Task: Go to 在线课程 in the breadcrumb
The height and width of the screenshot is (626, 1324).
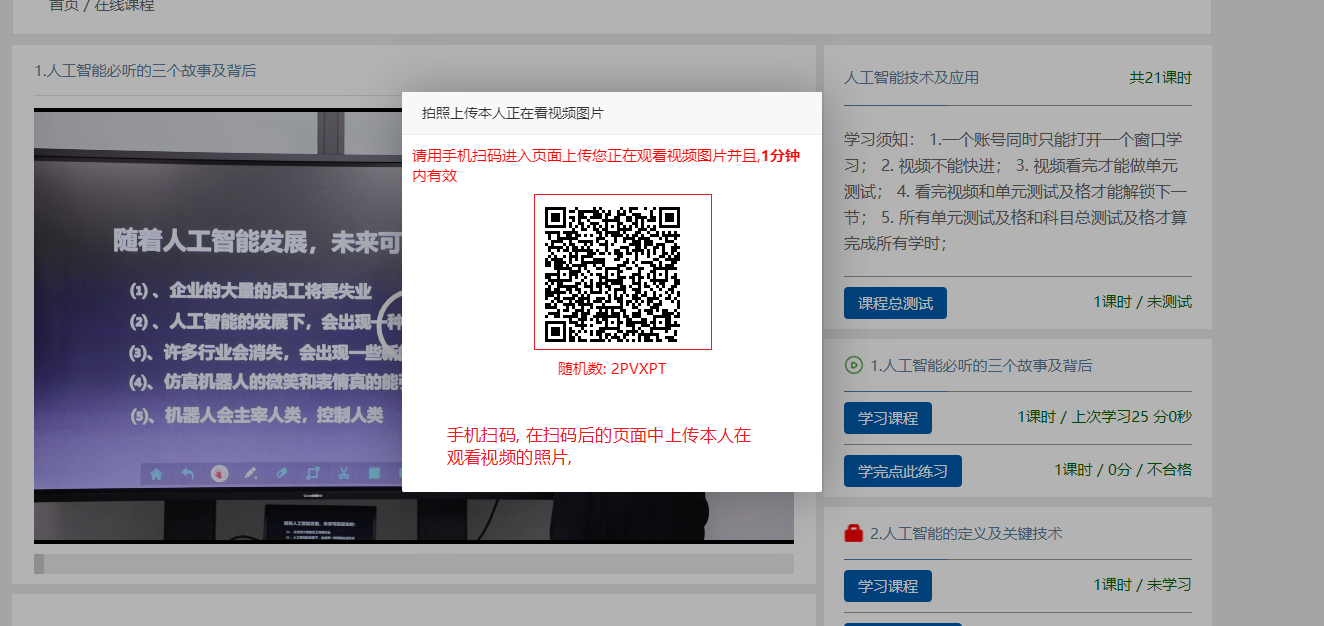Action: (x=125, y=6)
